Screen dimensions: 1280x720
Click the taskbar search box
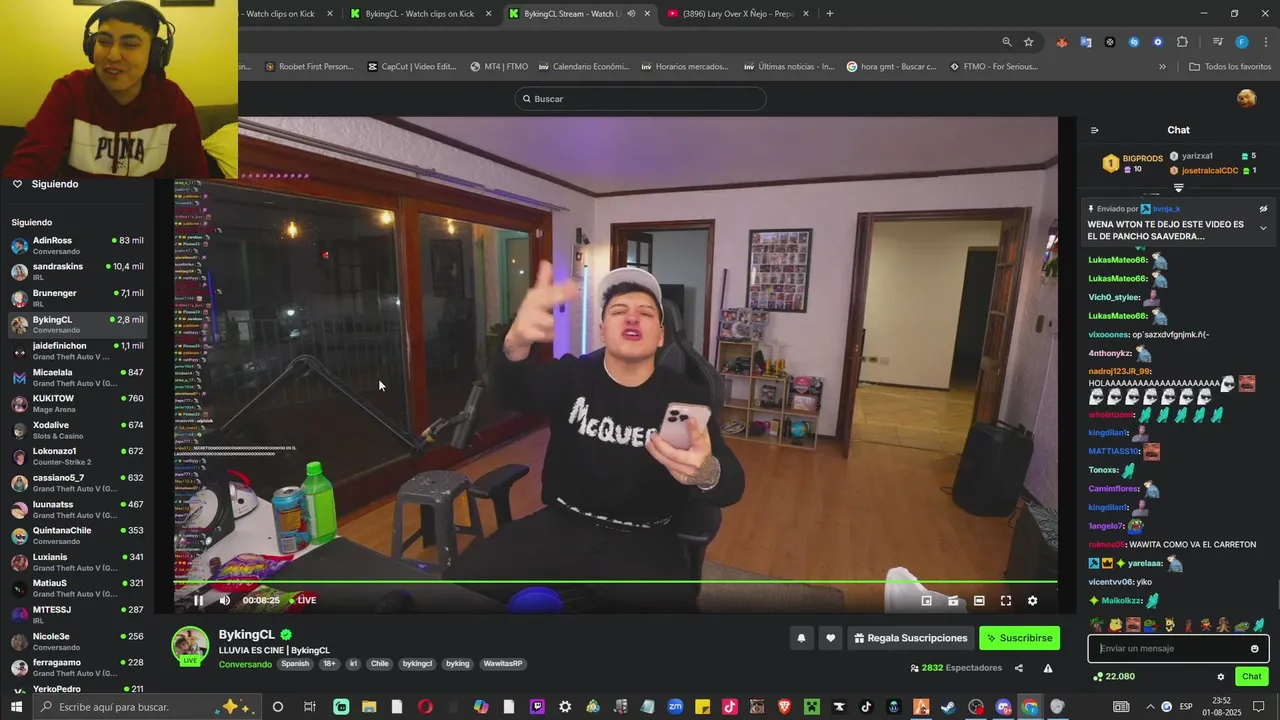148,707
